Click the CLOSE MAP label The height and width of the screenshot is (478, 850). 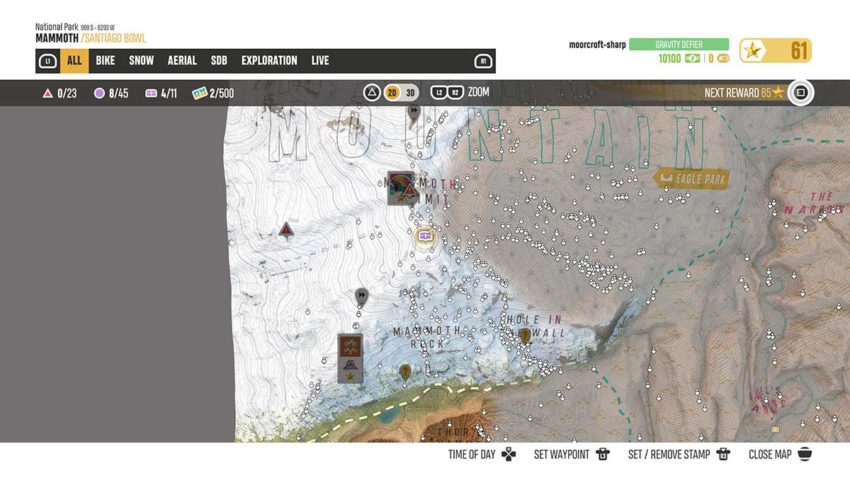pos(770,454)
